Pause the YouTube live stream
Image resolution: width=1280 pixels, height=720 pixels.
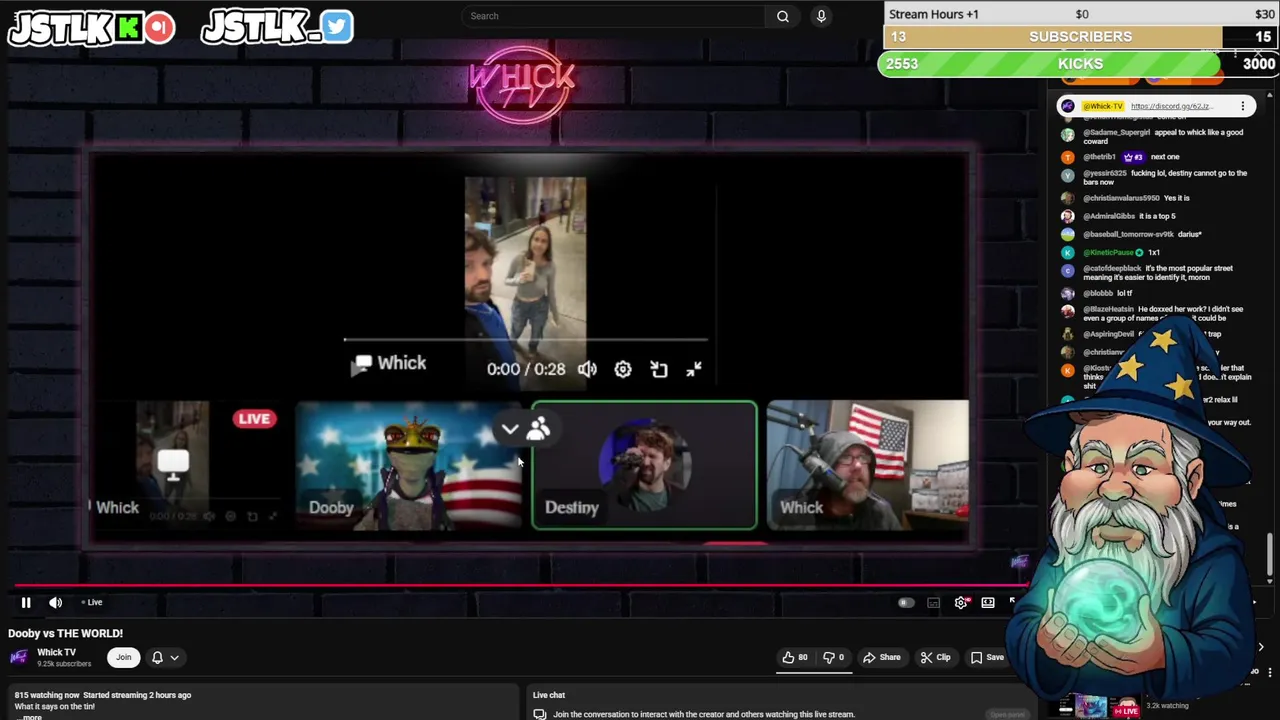(x=26, y=602)
